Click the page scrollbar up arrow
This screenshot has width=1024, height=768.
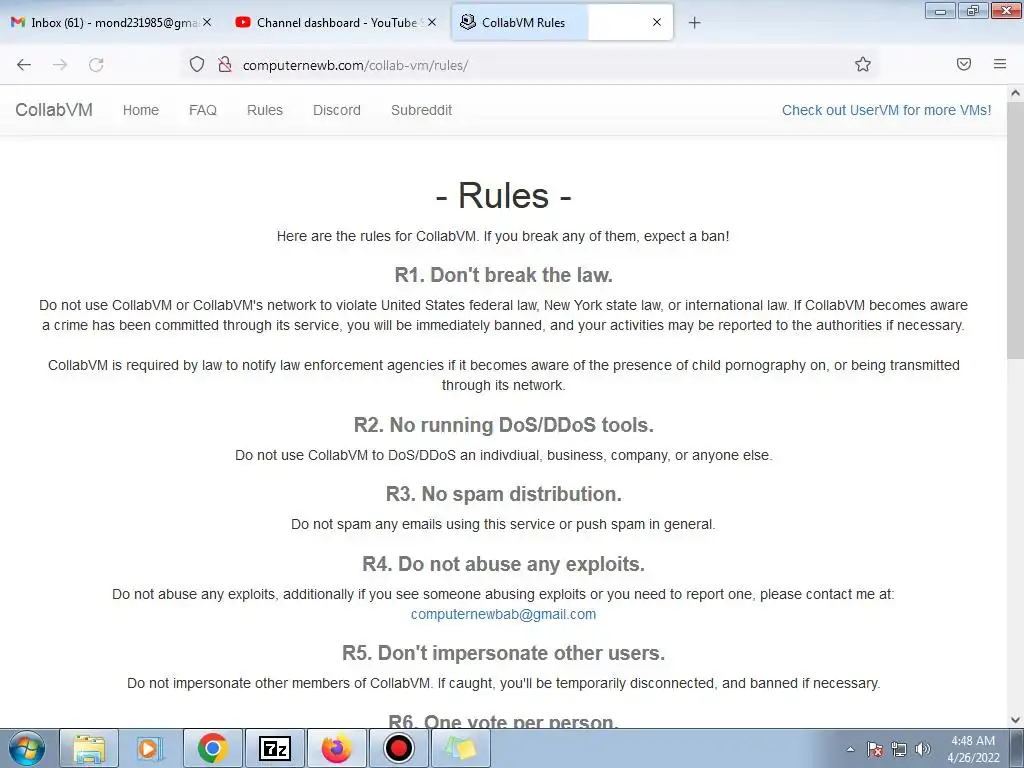(1016, 93)
